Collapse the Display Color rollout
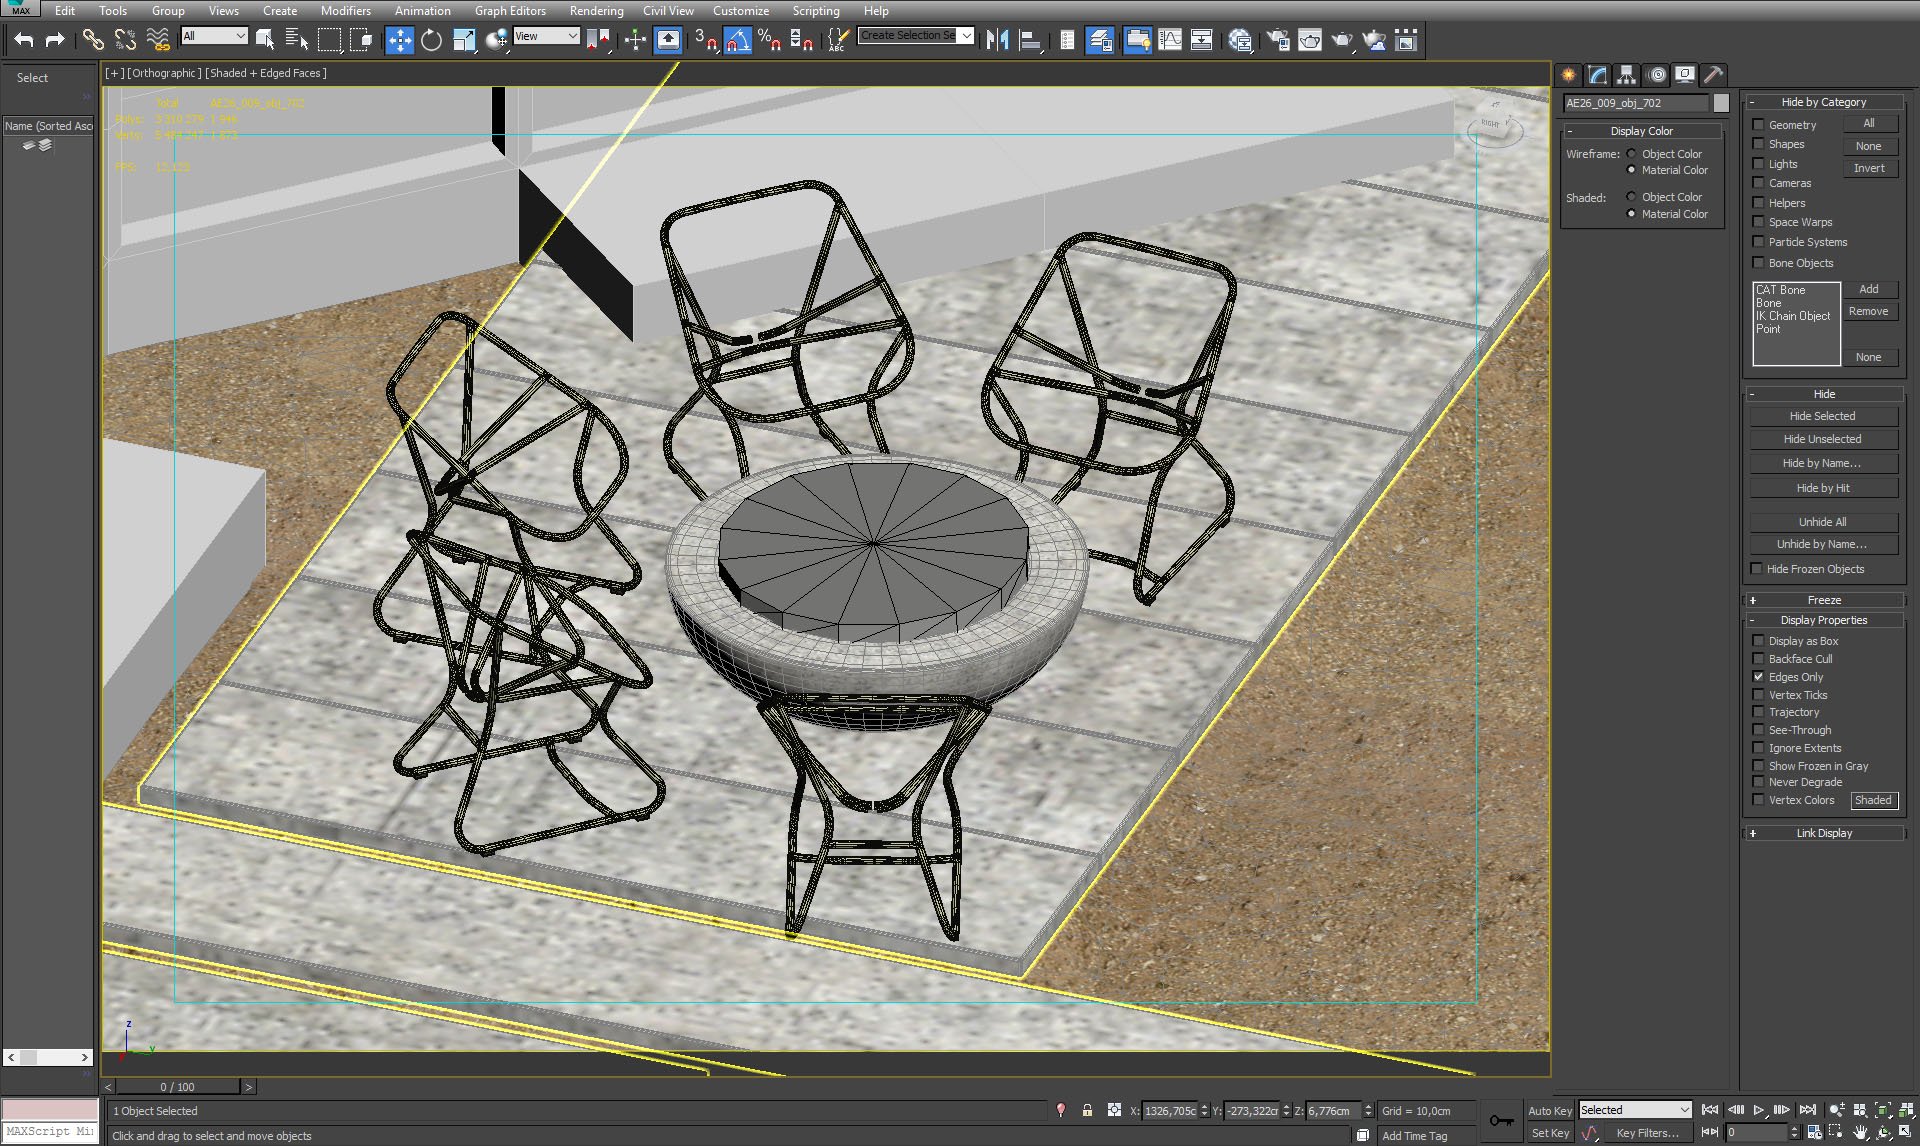Viewport: 1920px width, 1146px height. pyautogui.click(x=1642, y=131)
